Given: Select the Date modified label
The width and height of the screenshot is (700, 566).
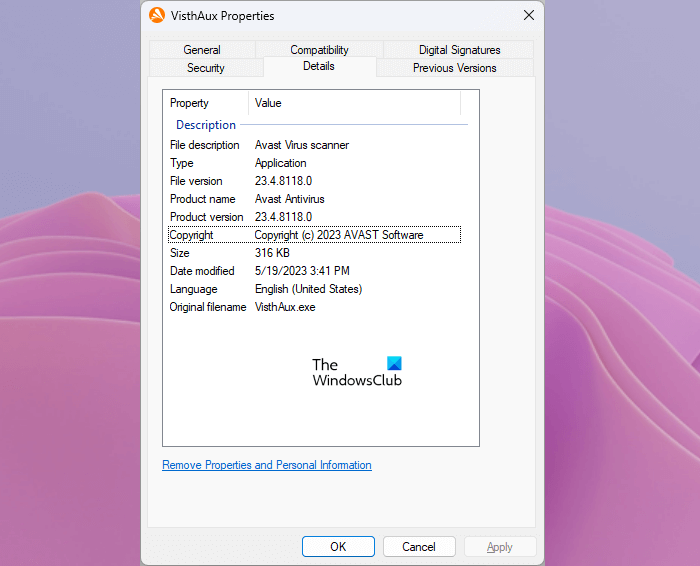Looking at the screenshot, I should [202, 271].
